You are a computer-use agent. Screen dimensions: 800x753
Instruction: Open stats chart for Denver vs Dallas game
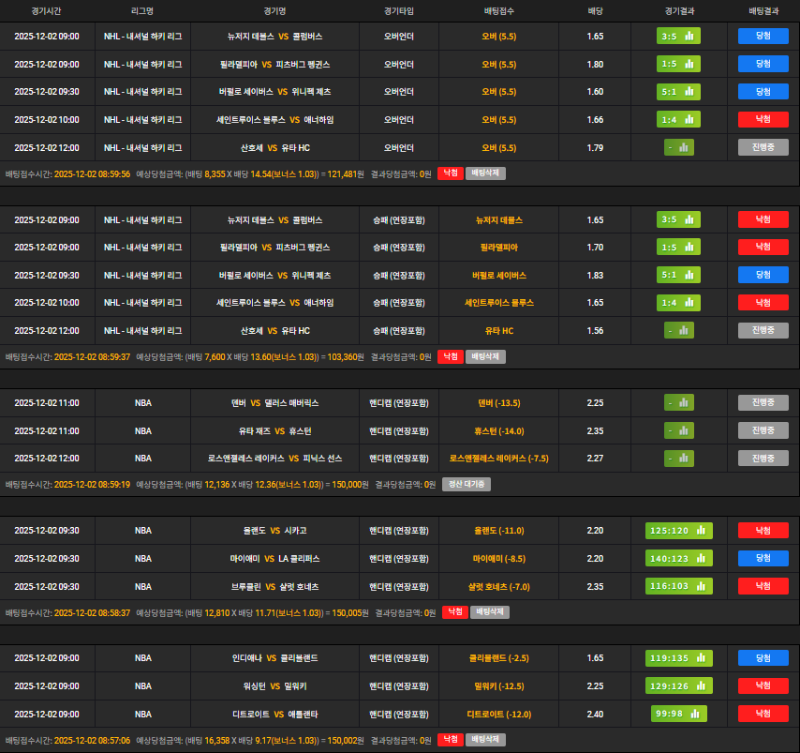tap(679, 402)
